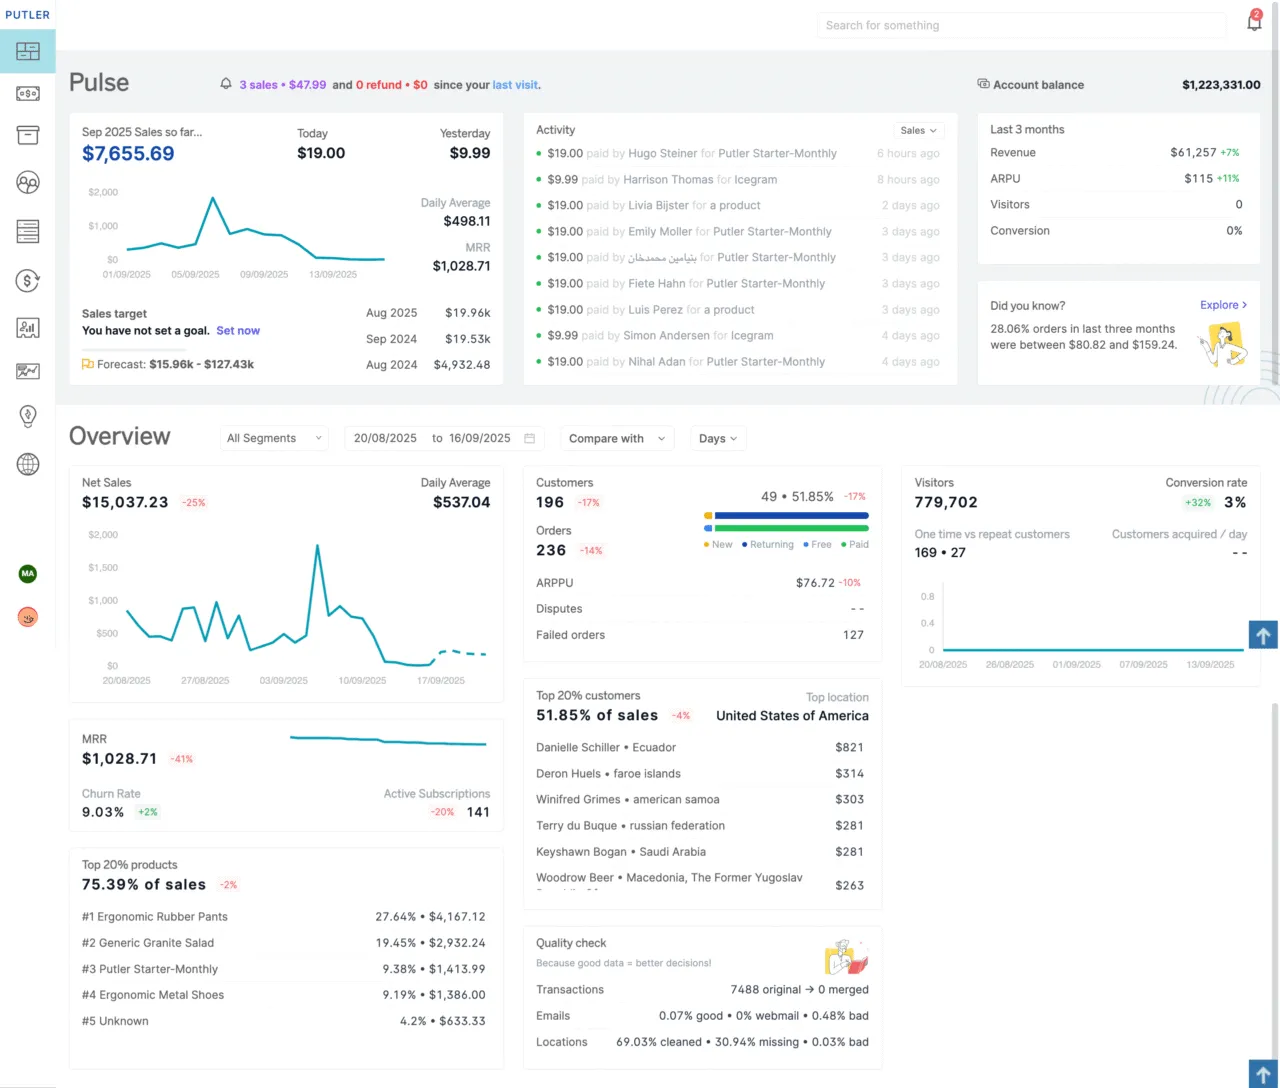
Task: Click the Failed orders value 127
Action: tap(853, 635)
